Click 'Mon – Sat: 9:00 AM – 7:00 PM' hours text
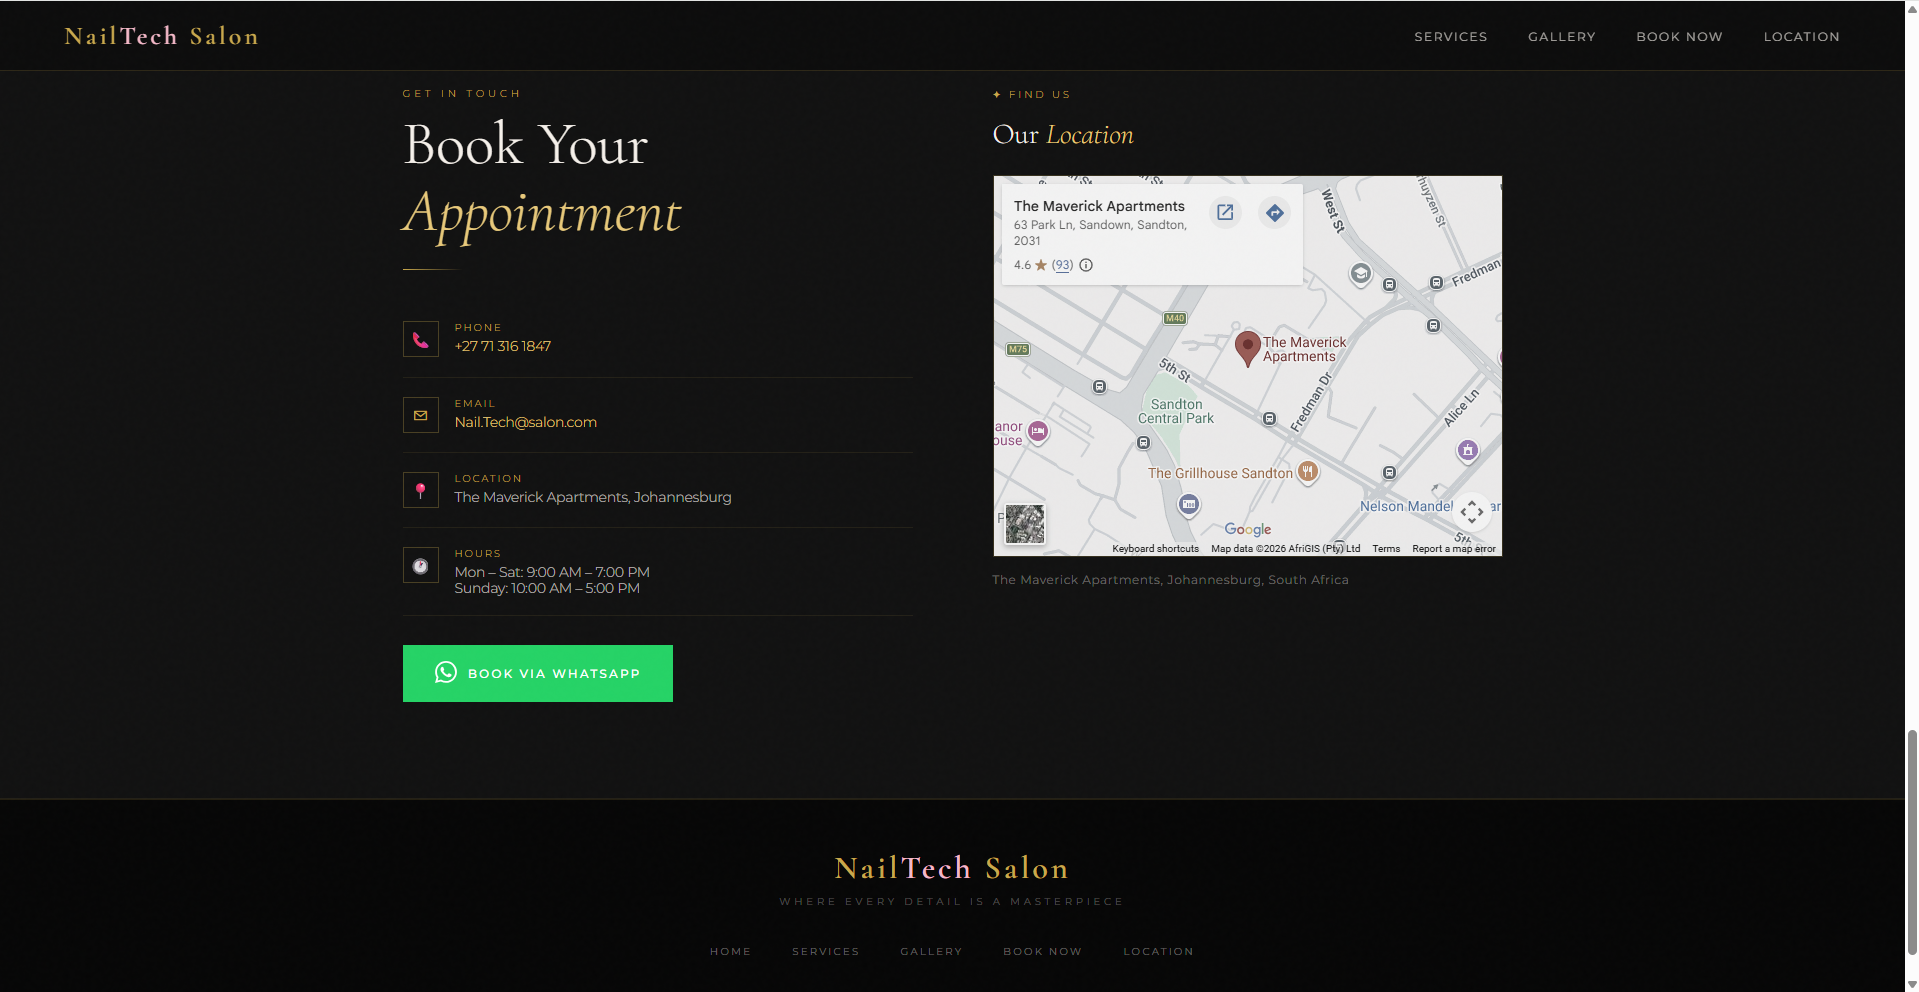This screenshot has height=992, width=1919. (x=552, y=572)
